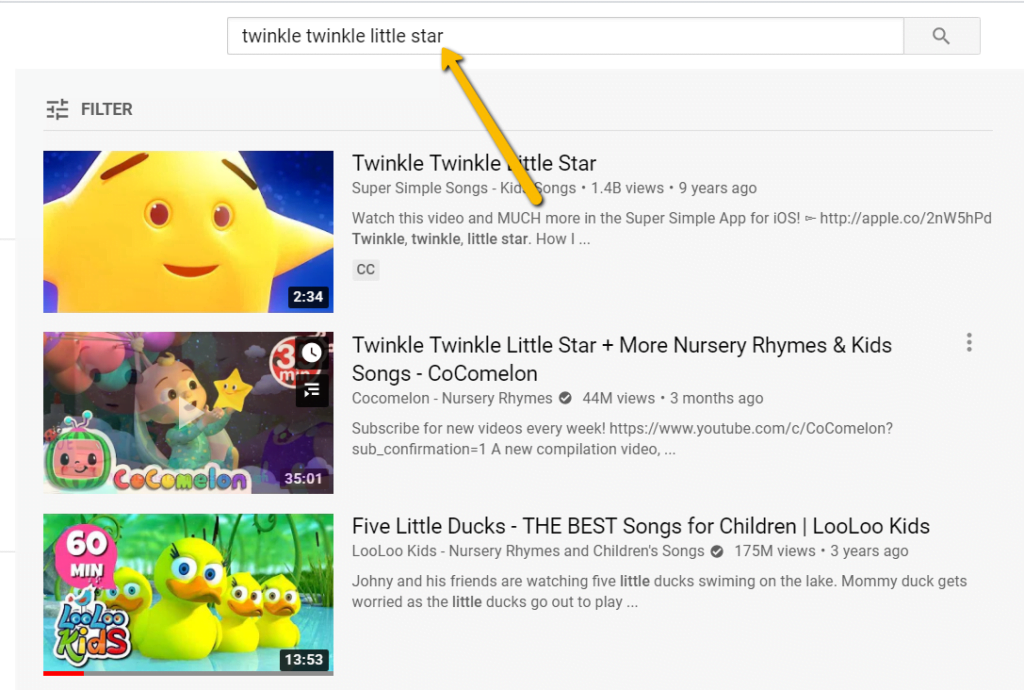The image size is (1024, 690).
Task: Click the magnifier search button
Action: (941, 36)
